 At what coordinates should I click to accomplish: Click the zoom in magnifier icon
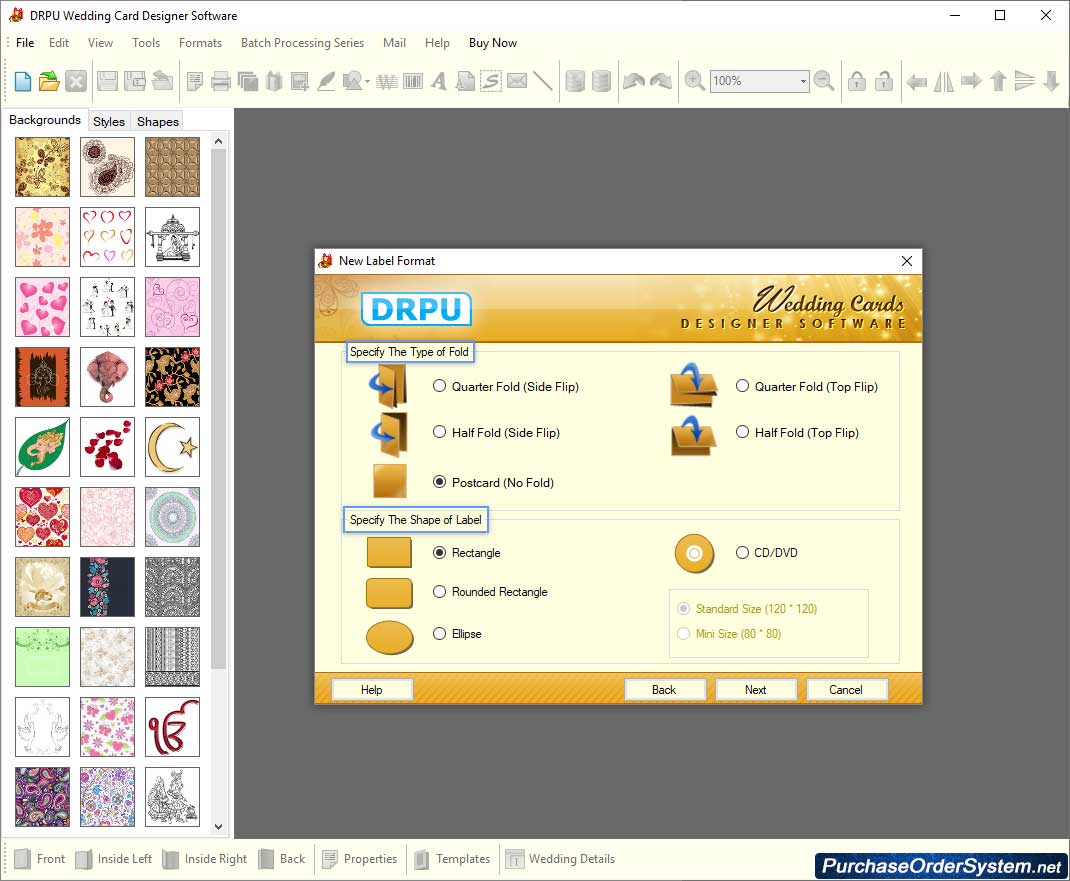pos(695,81)
